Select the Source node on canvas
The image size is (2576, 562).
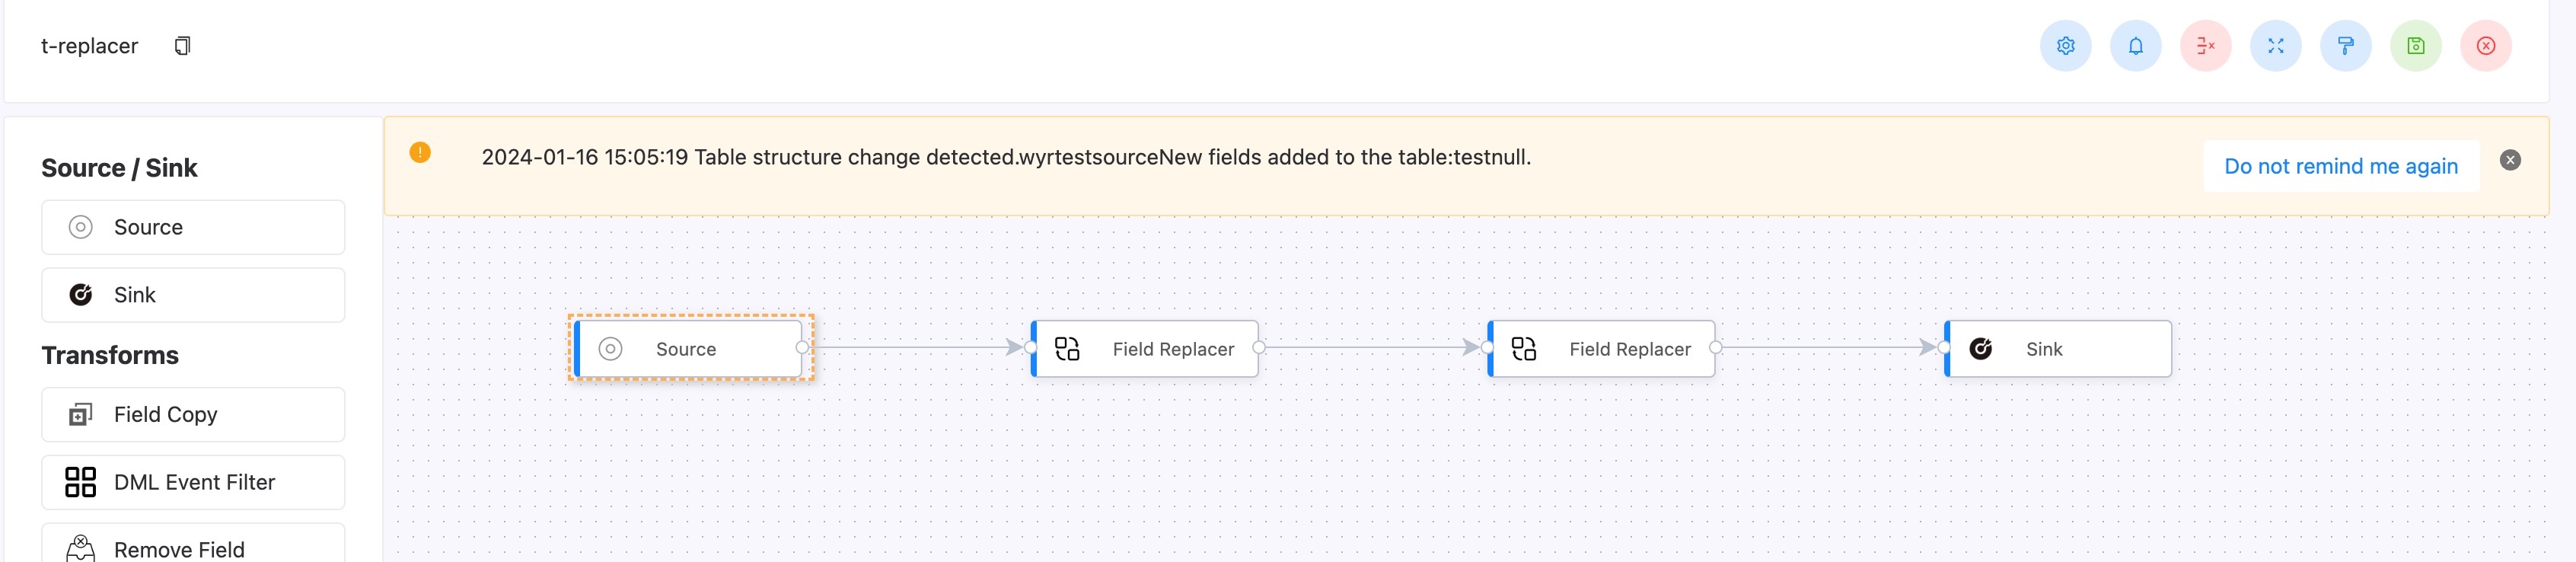[x=689, y=348]
